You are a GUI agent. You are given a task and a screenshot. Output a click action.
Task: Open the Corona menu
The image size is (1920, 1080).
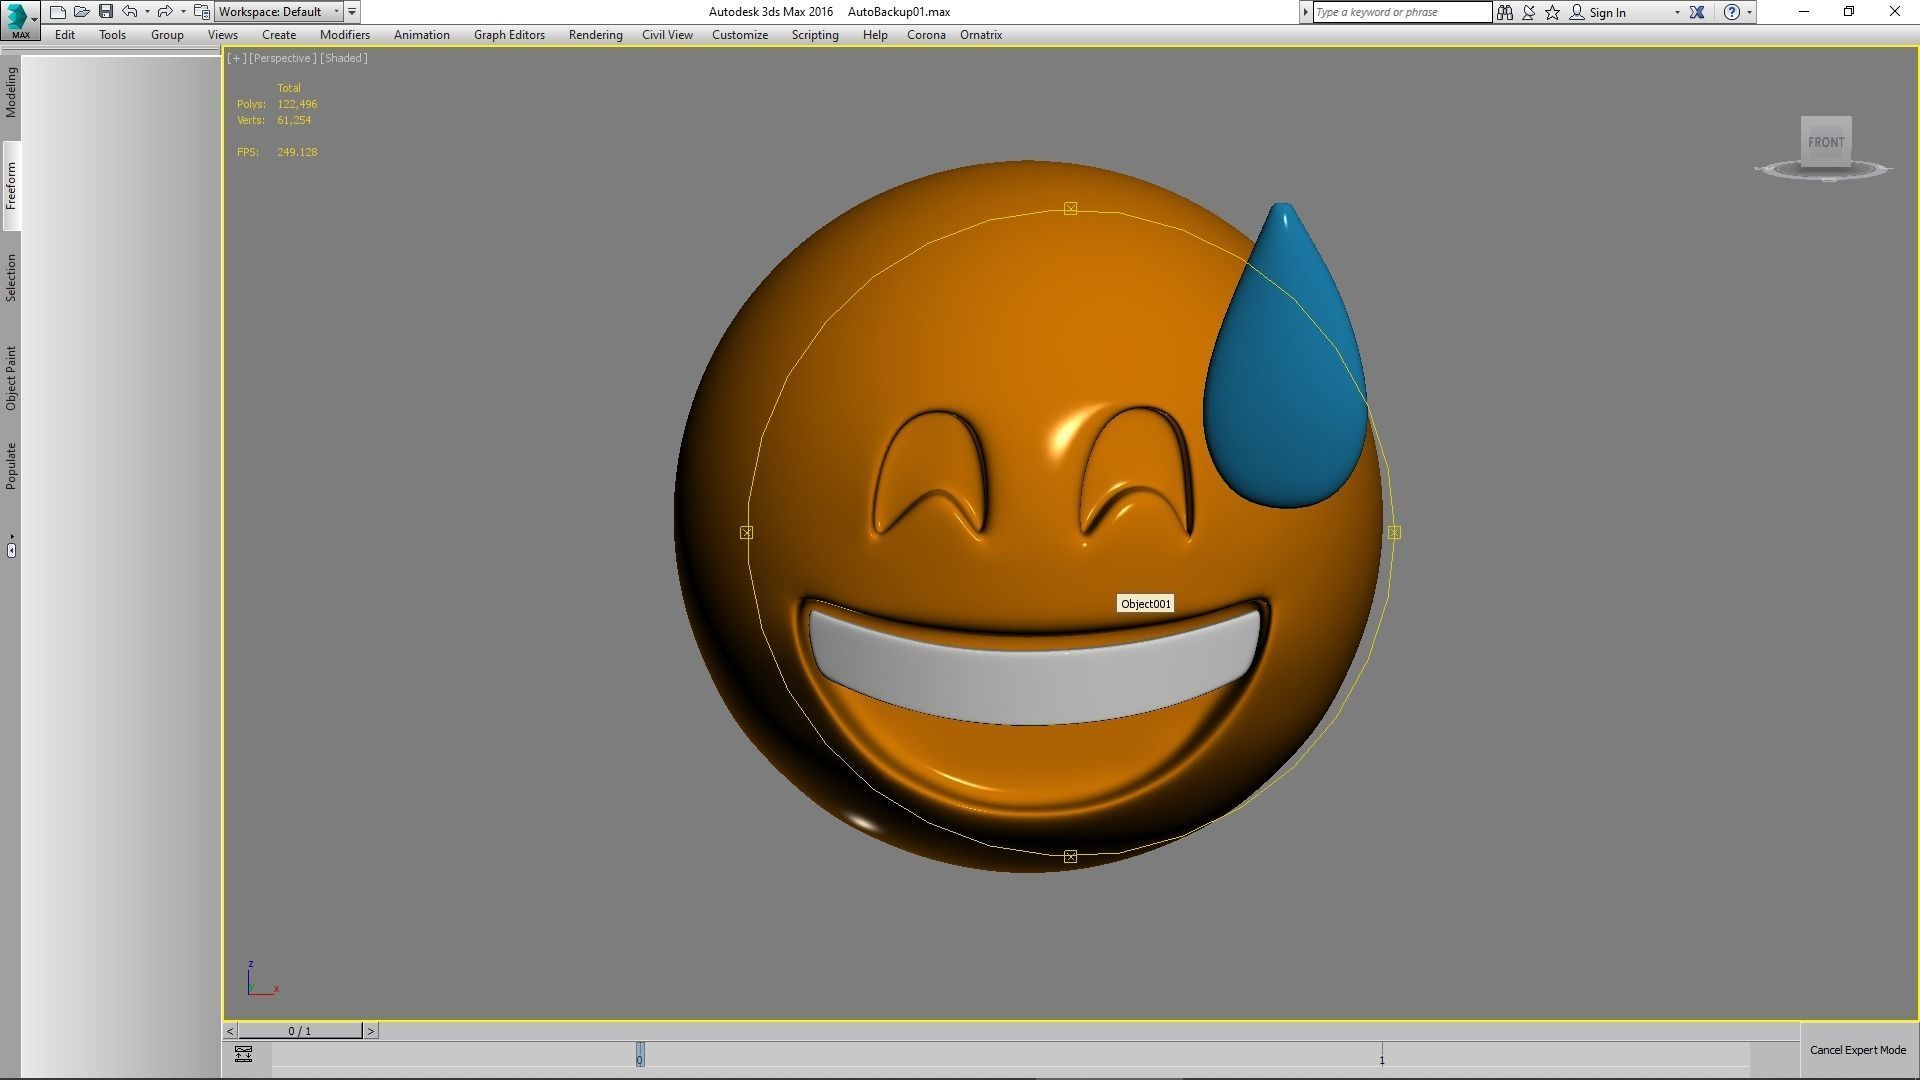[926, 35]
